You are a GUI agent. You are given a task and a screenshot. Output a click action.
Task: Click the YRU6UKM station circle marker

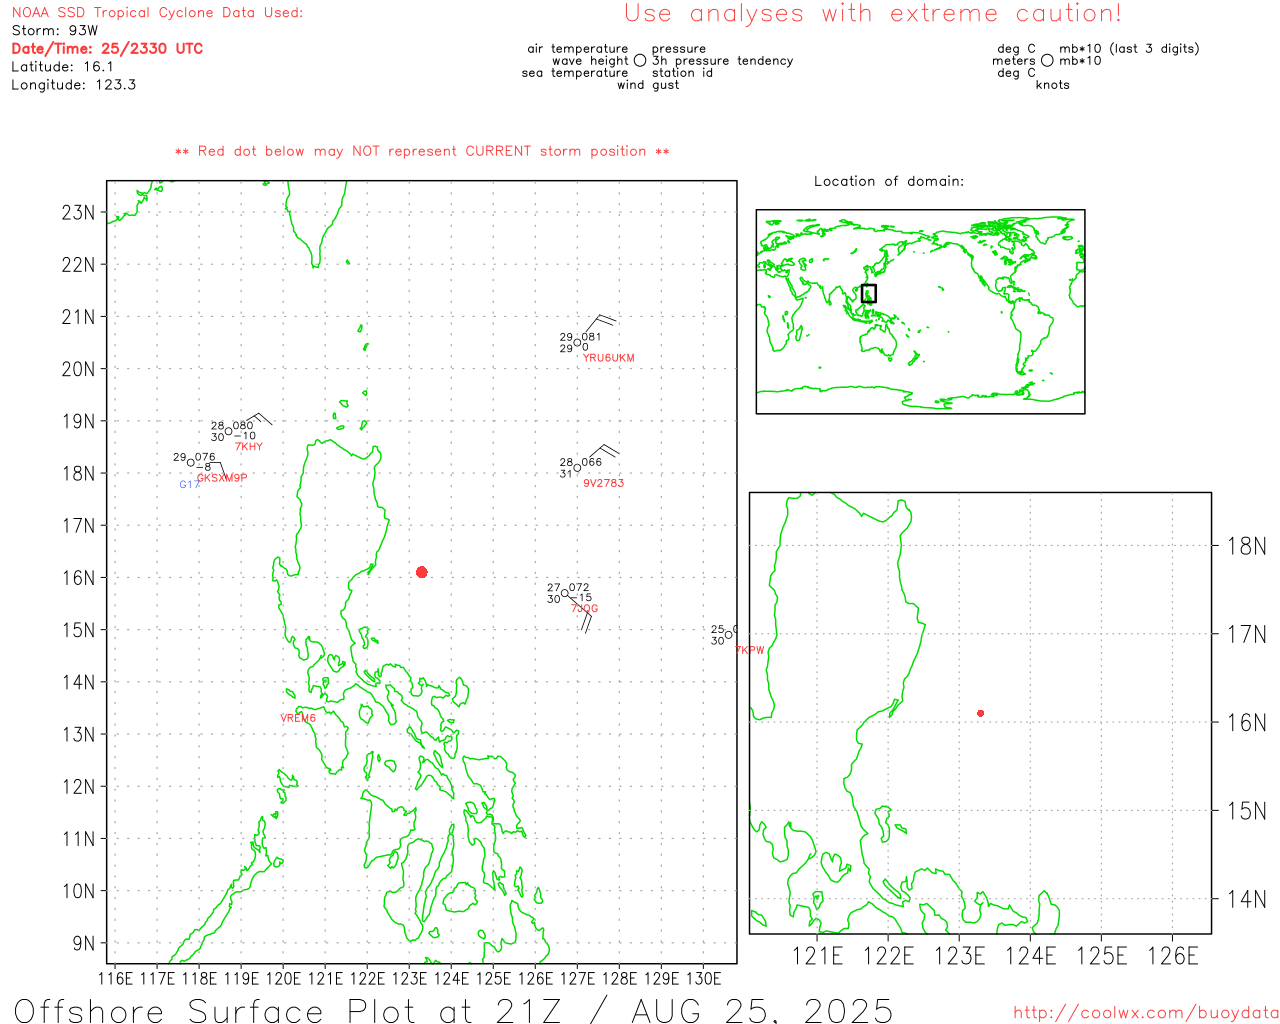(577, 343)
